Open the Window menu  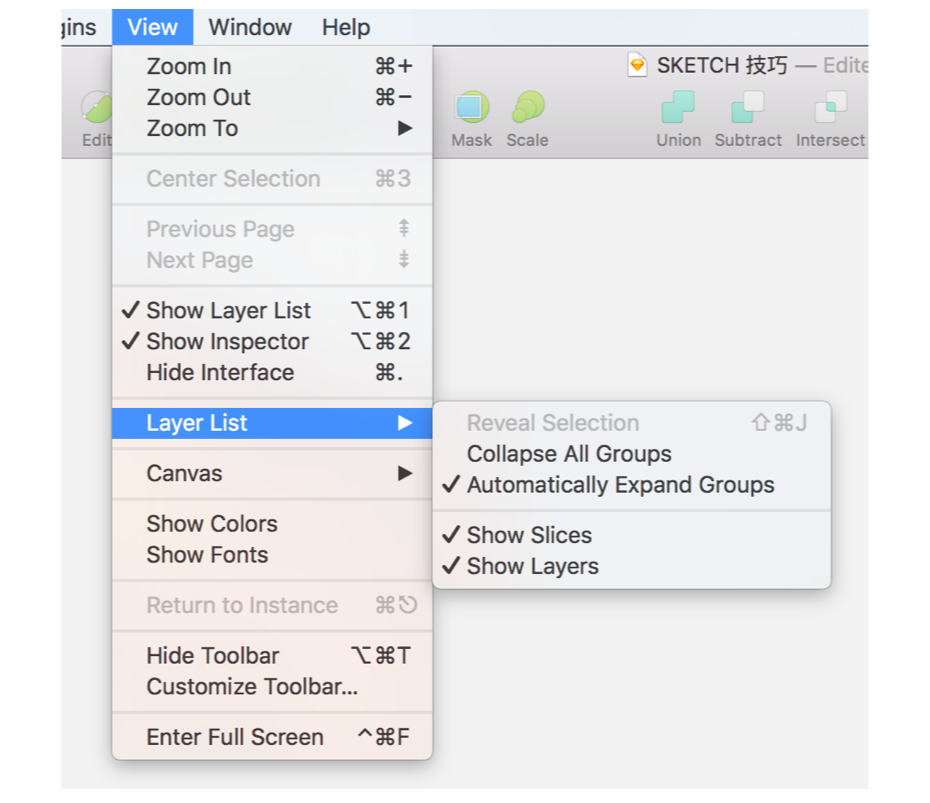pos(250,27)
